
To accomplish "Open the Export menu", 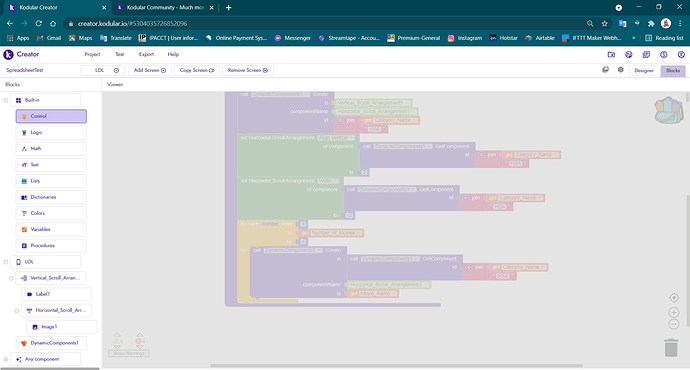I will 147,54.
